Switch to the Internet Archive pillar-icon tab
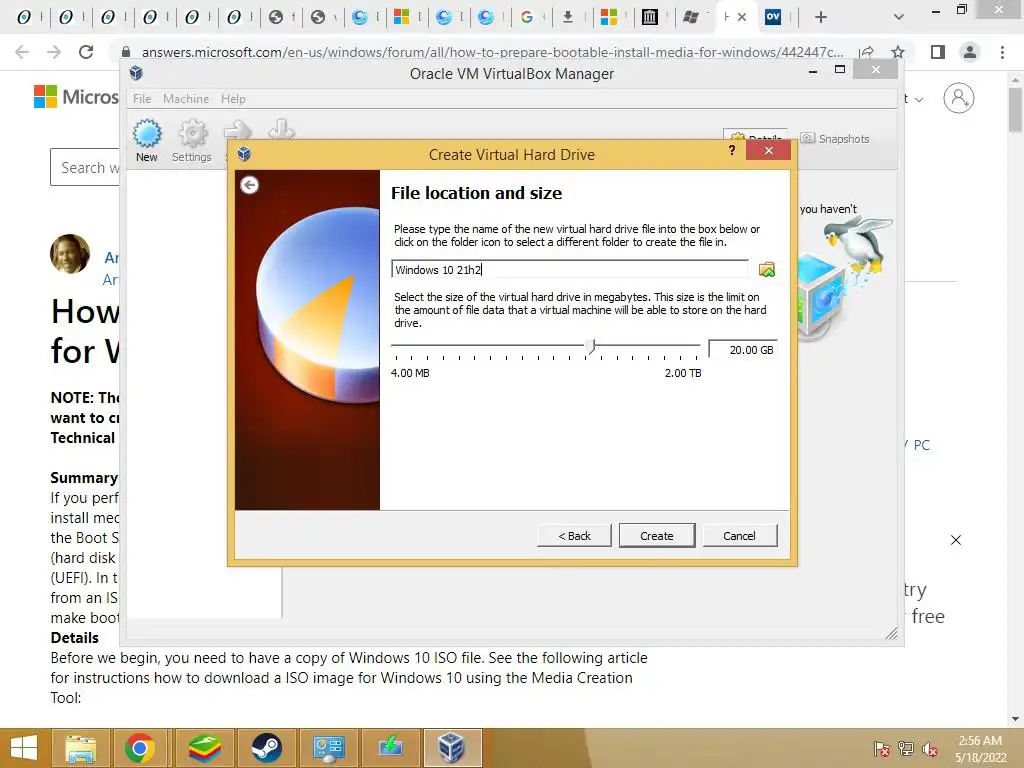The width and height of the screenshot is (1024, 768). click(x=650, y=18)
